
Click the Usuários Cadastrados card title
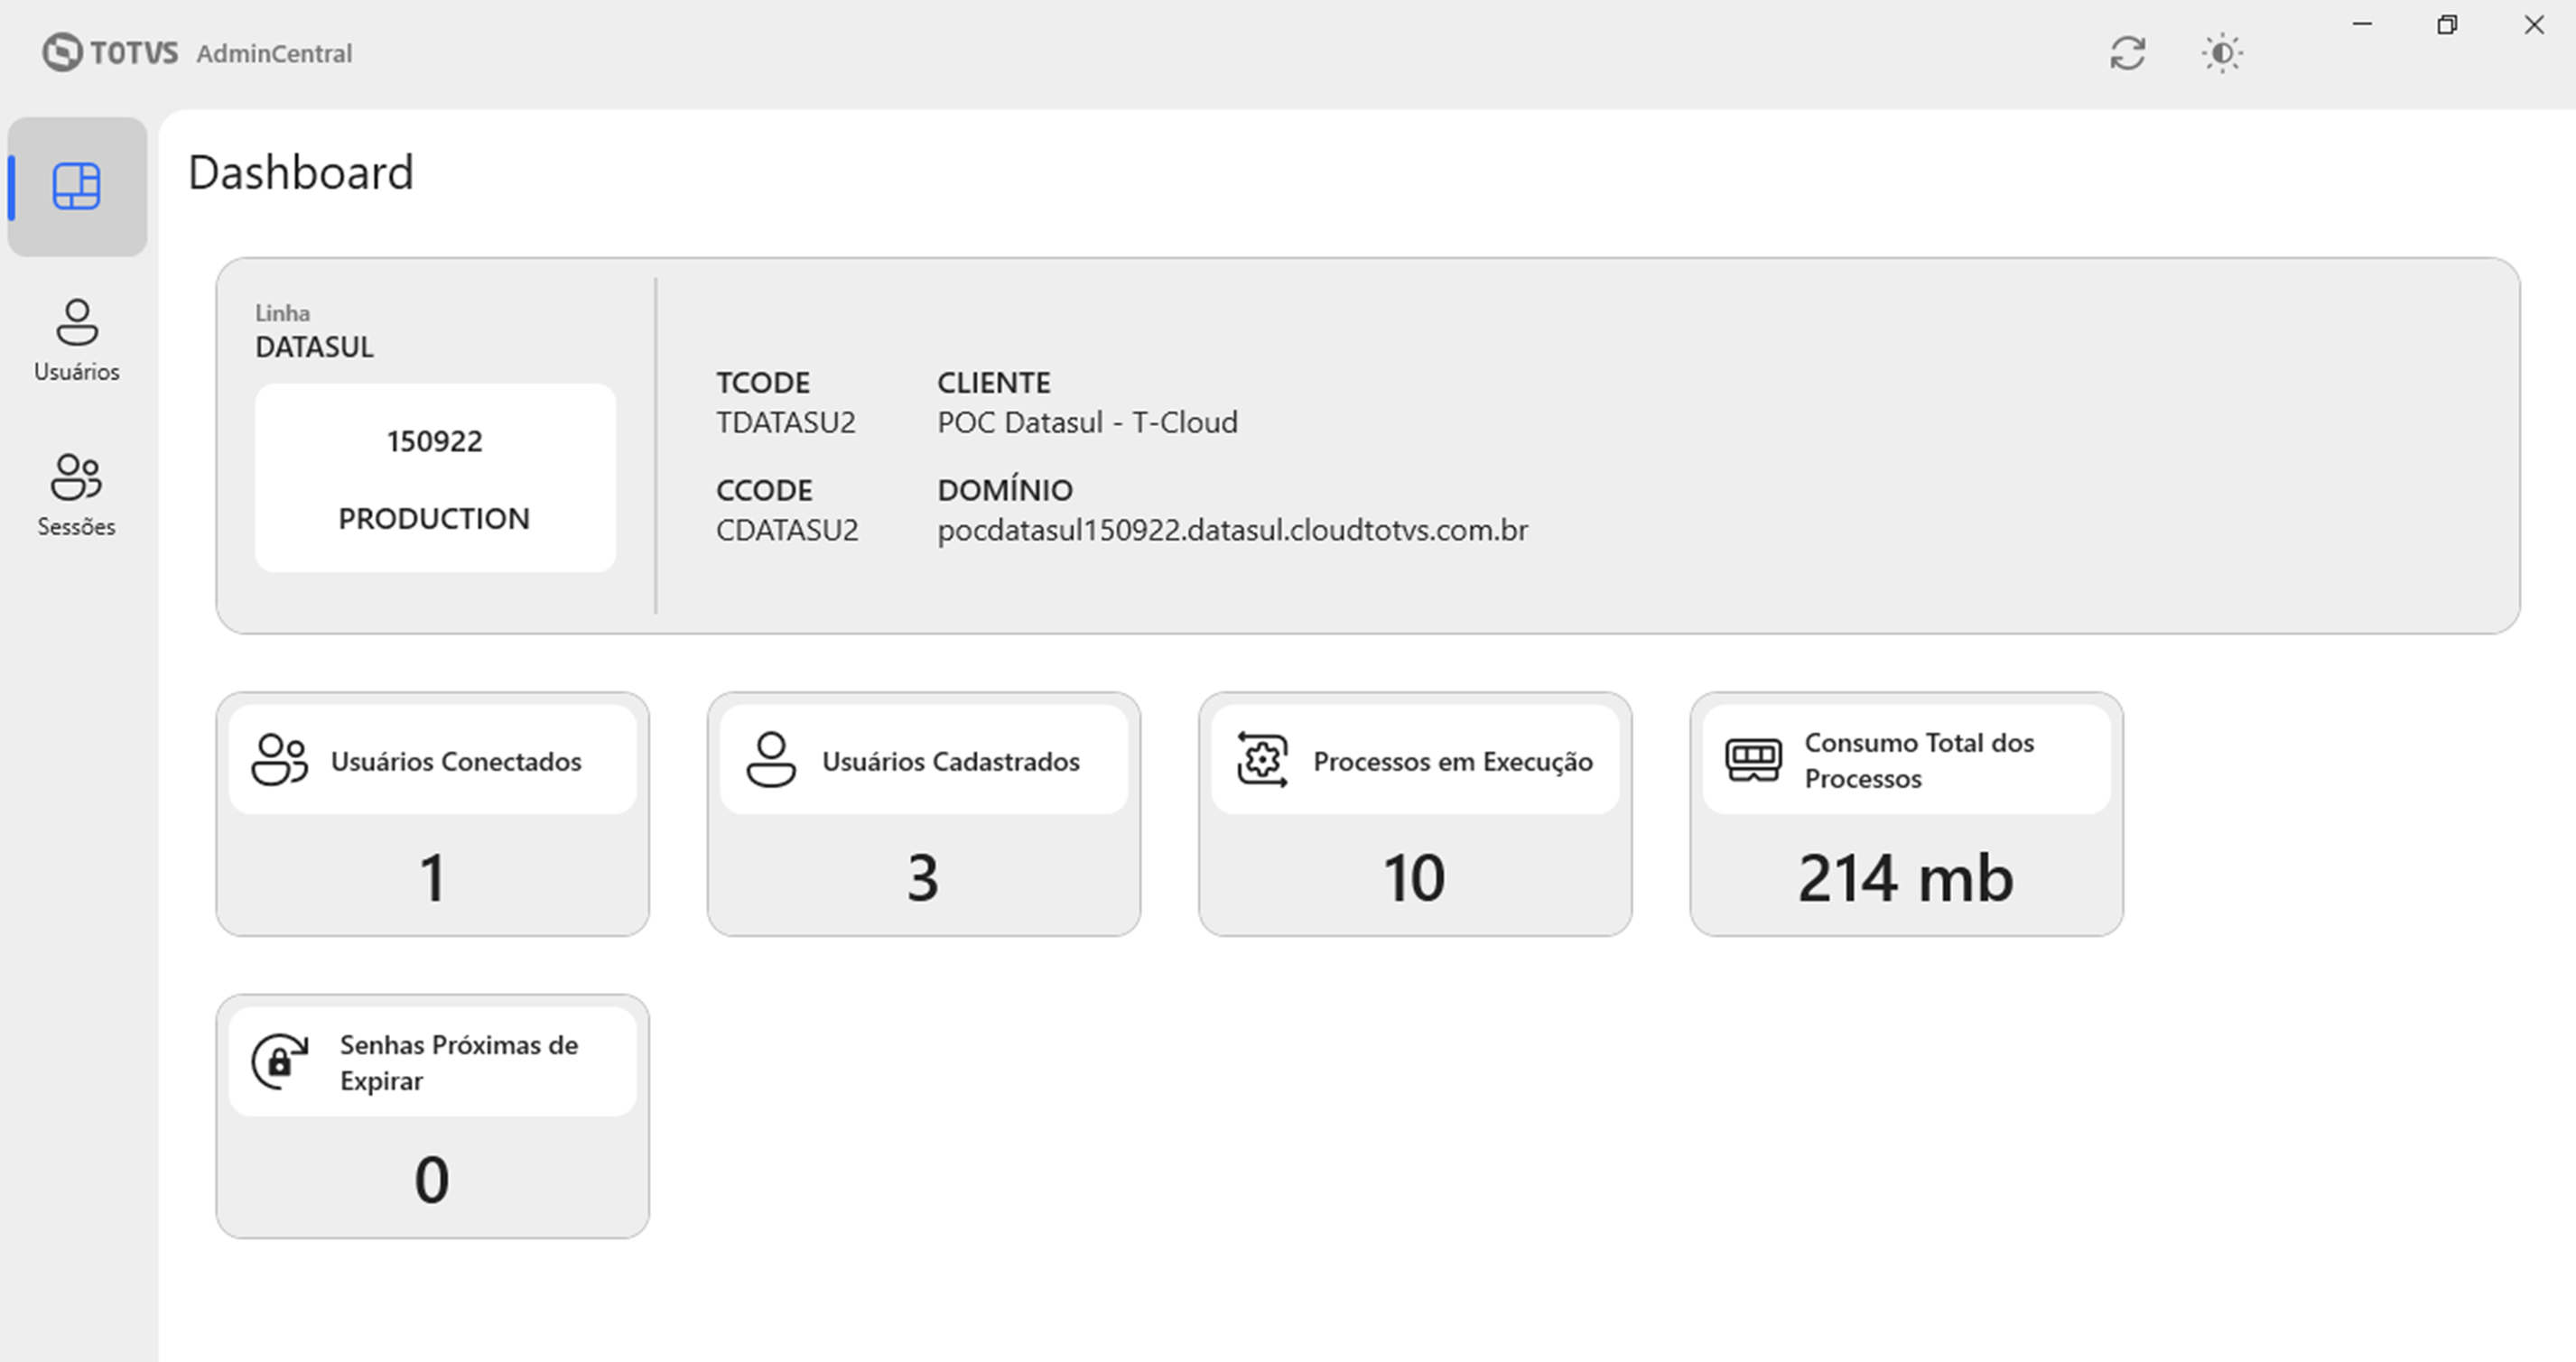tap(951, 762)
